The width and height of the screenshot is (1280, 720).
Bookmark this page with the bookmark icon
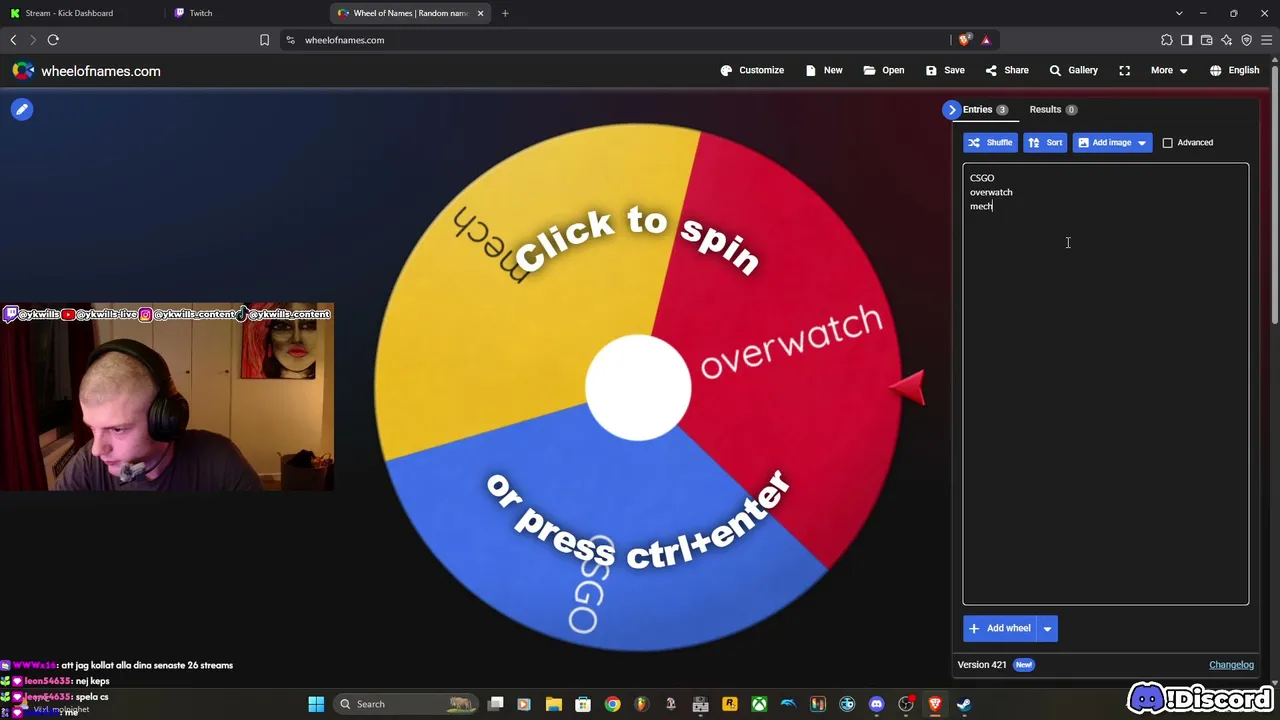coord(264,40)
